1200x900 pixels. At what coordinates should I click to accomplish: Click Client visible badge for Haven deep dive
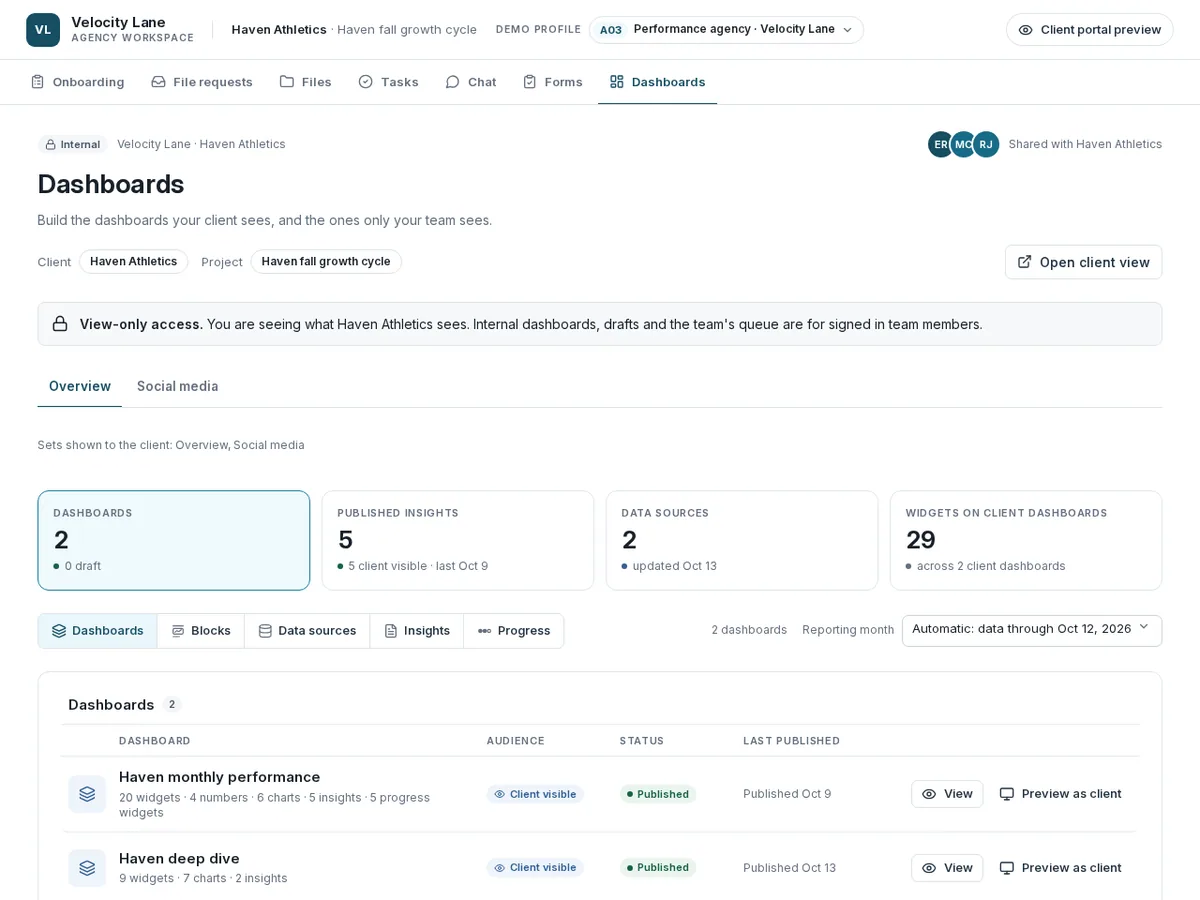[x=535, y=868]
